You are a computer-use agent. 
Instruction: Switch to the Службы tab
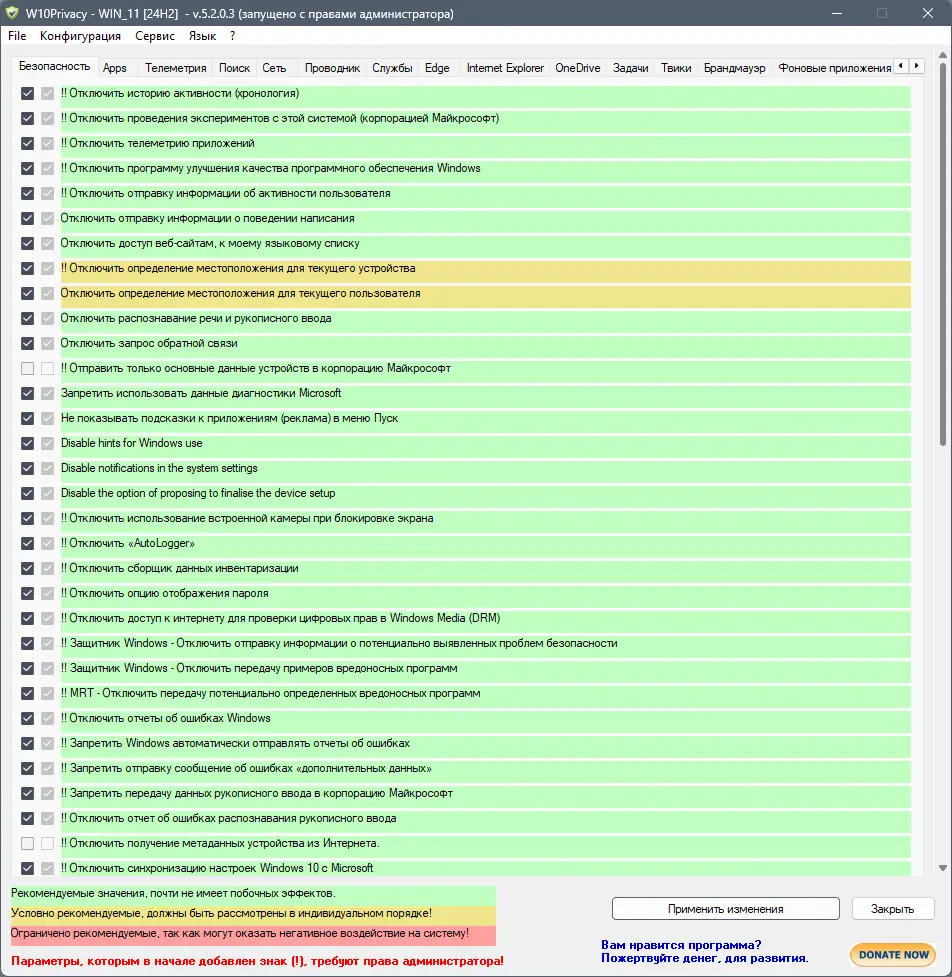pyautogui.click(x=392, y=68)
